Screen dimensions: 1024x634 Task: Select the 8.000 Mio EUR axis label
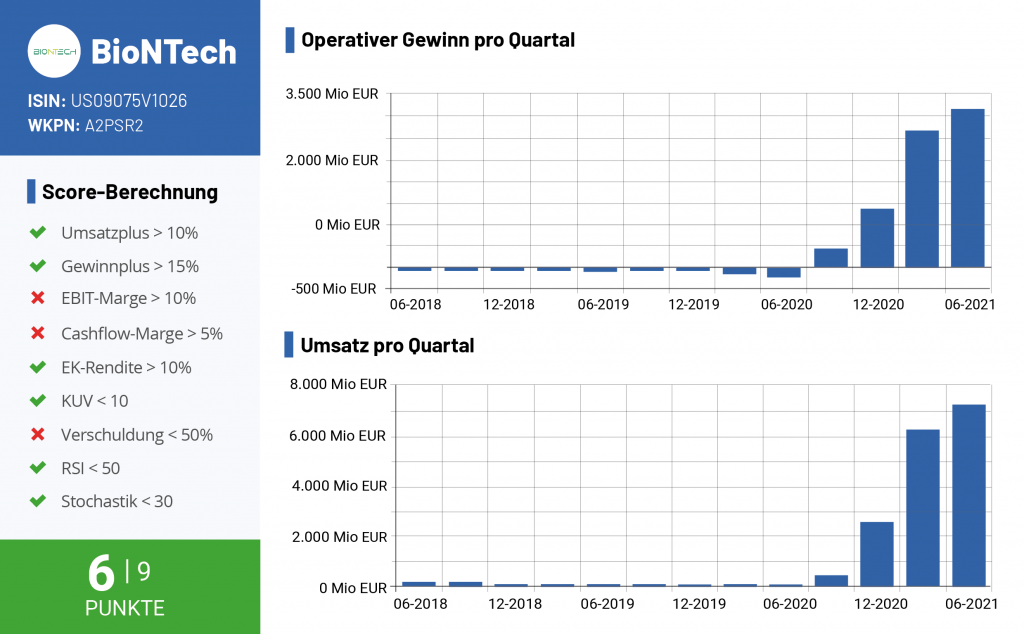click(x=338, y=384)
